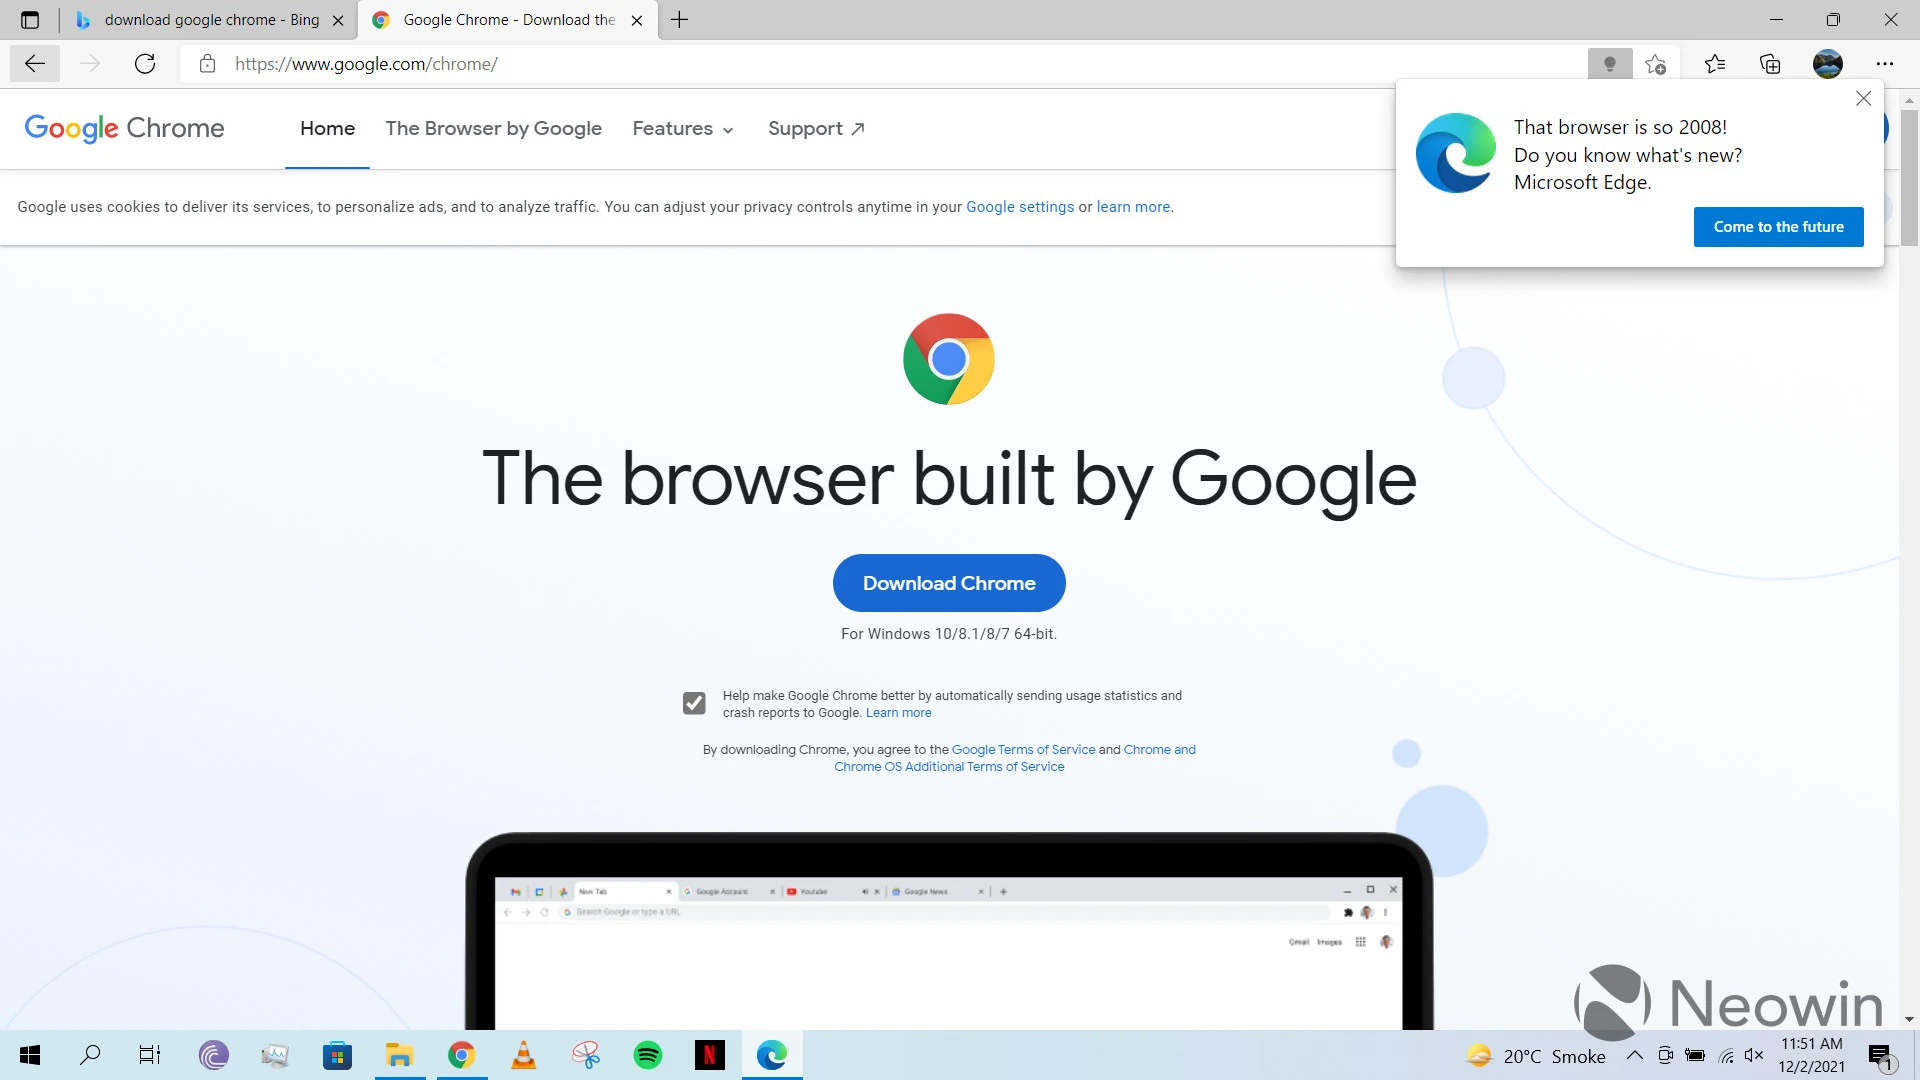This screenshot has width=1920, height=1080.
Task: Switch to The Browser by Google tab
Action: tap(495, 128)
